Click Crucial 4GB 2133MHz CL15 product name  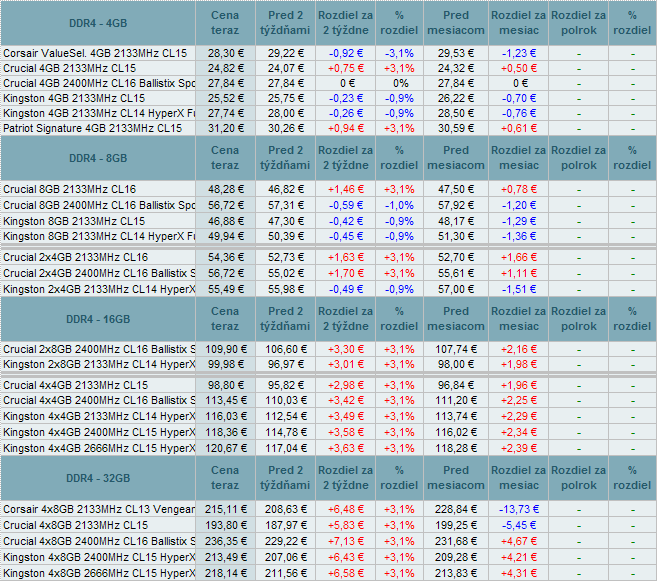click(x=70, y=68)
